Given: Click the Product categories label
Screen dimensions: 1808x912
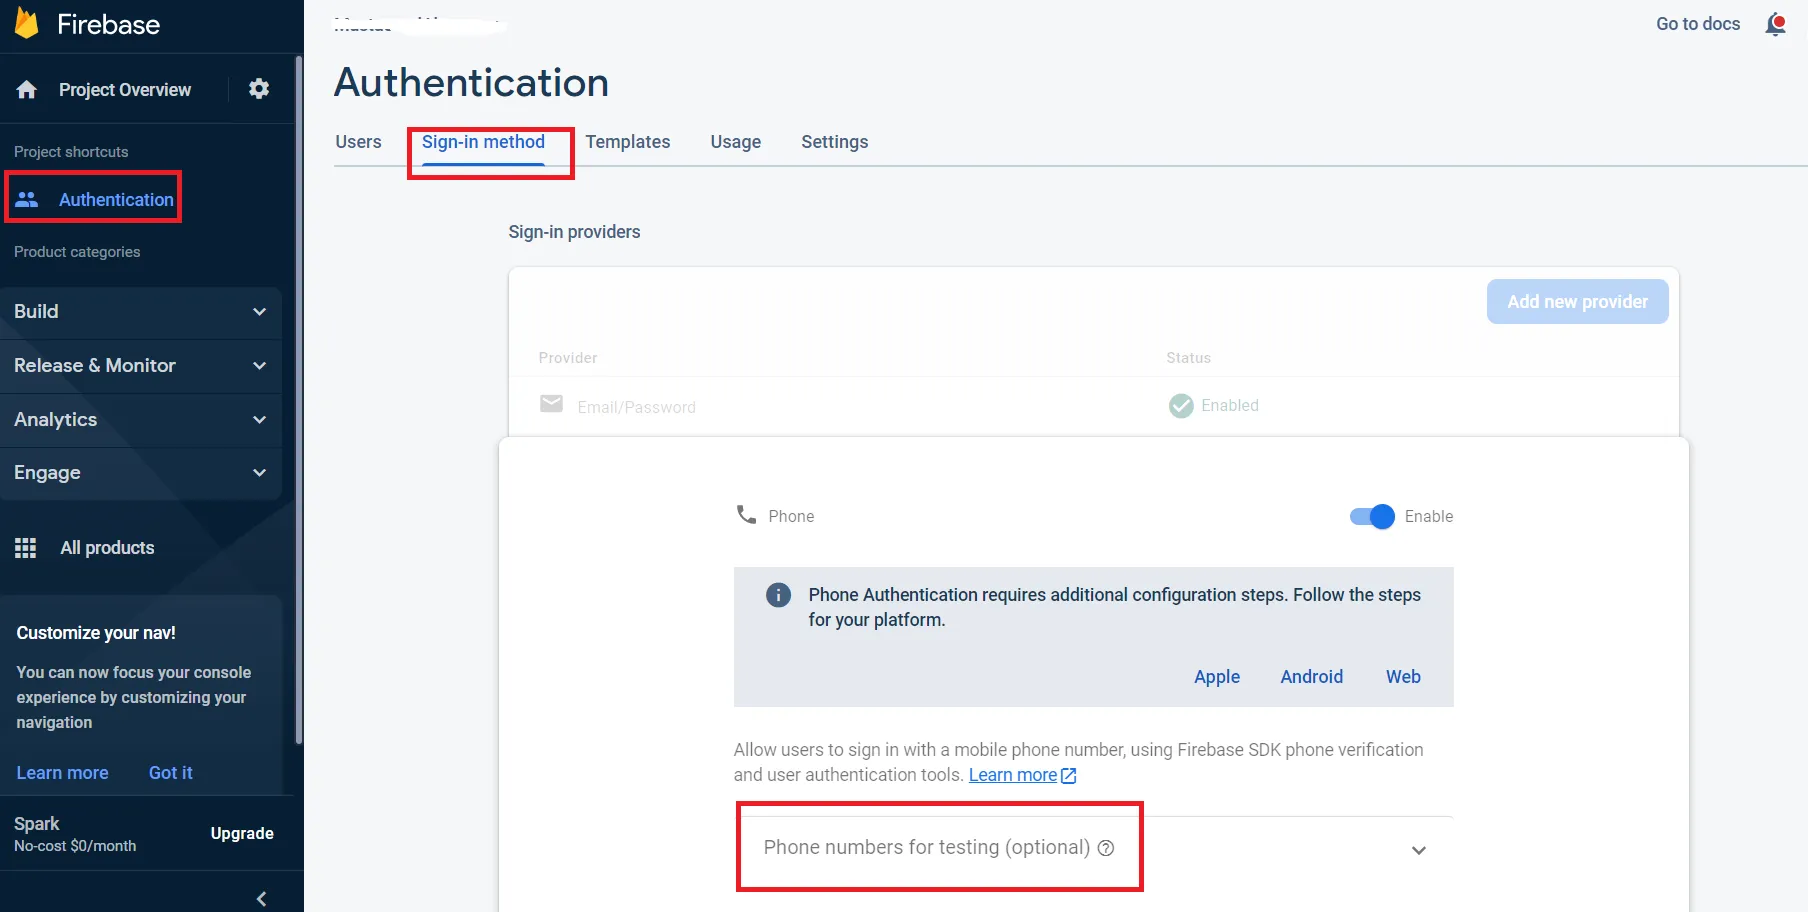Looking at the screenshot, I should pyautogui.click(x=77, y=252).
